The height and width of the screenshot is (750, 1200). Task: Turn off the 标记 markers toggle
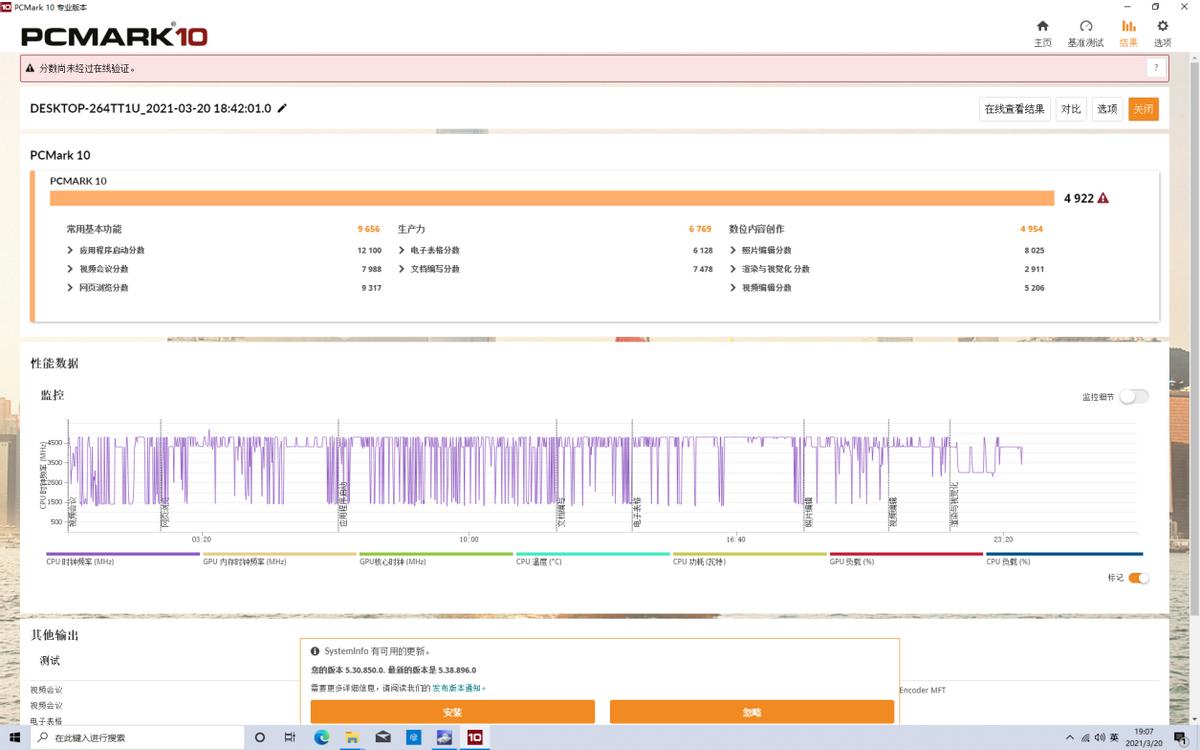point(1138,578)
